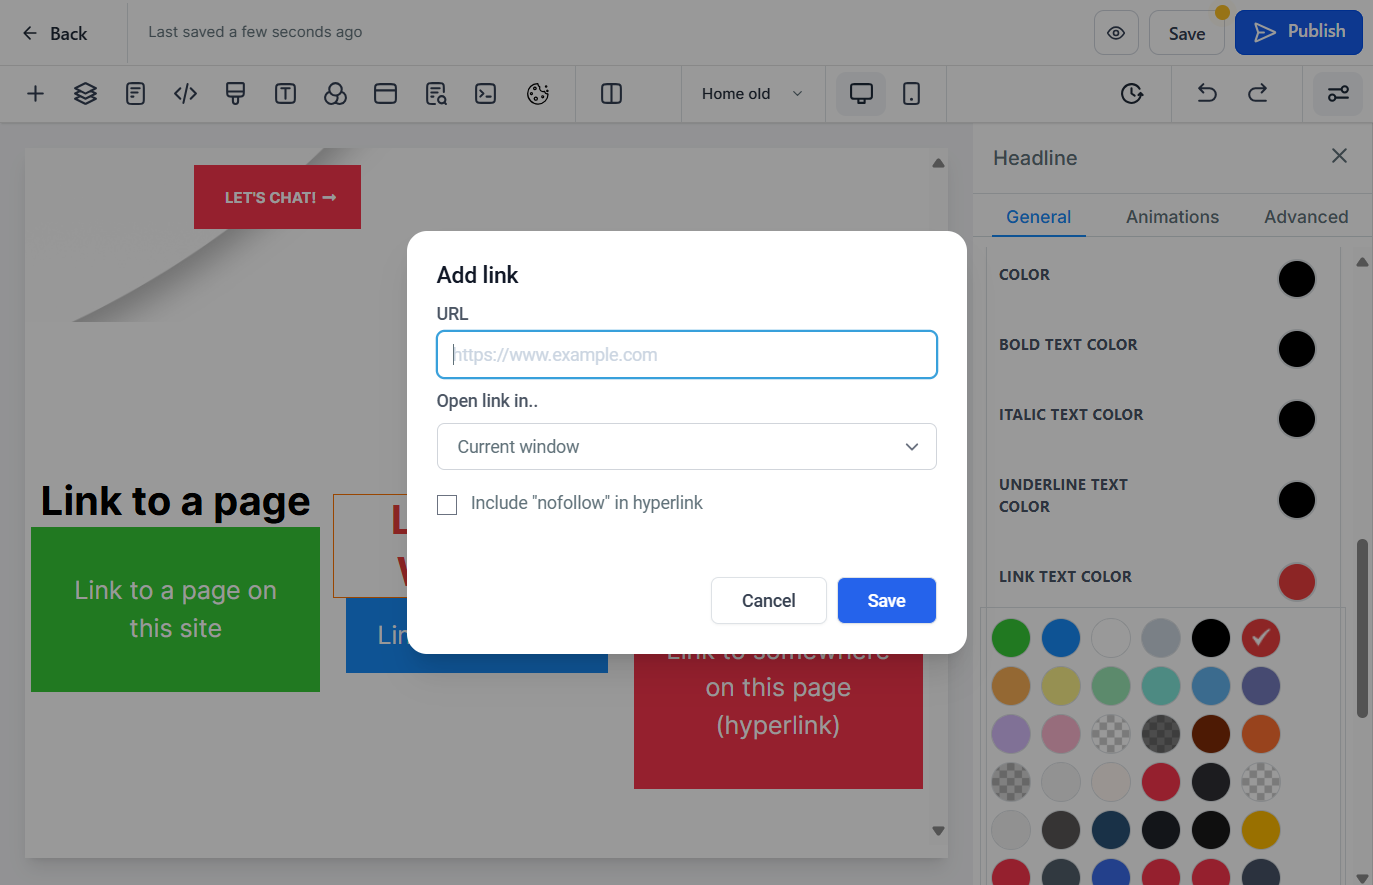Open the layers stack icon
The height and width of the screenshot is (885, 1373).
[x=85, y=94]
